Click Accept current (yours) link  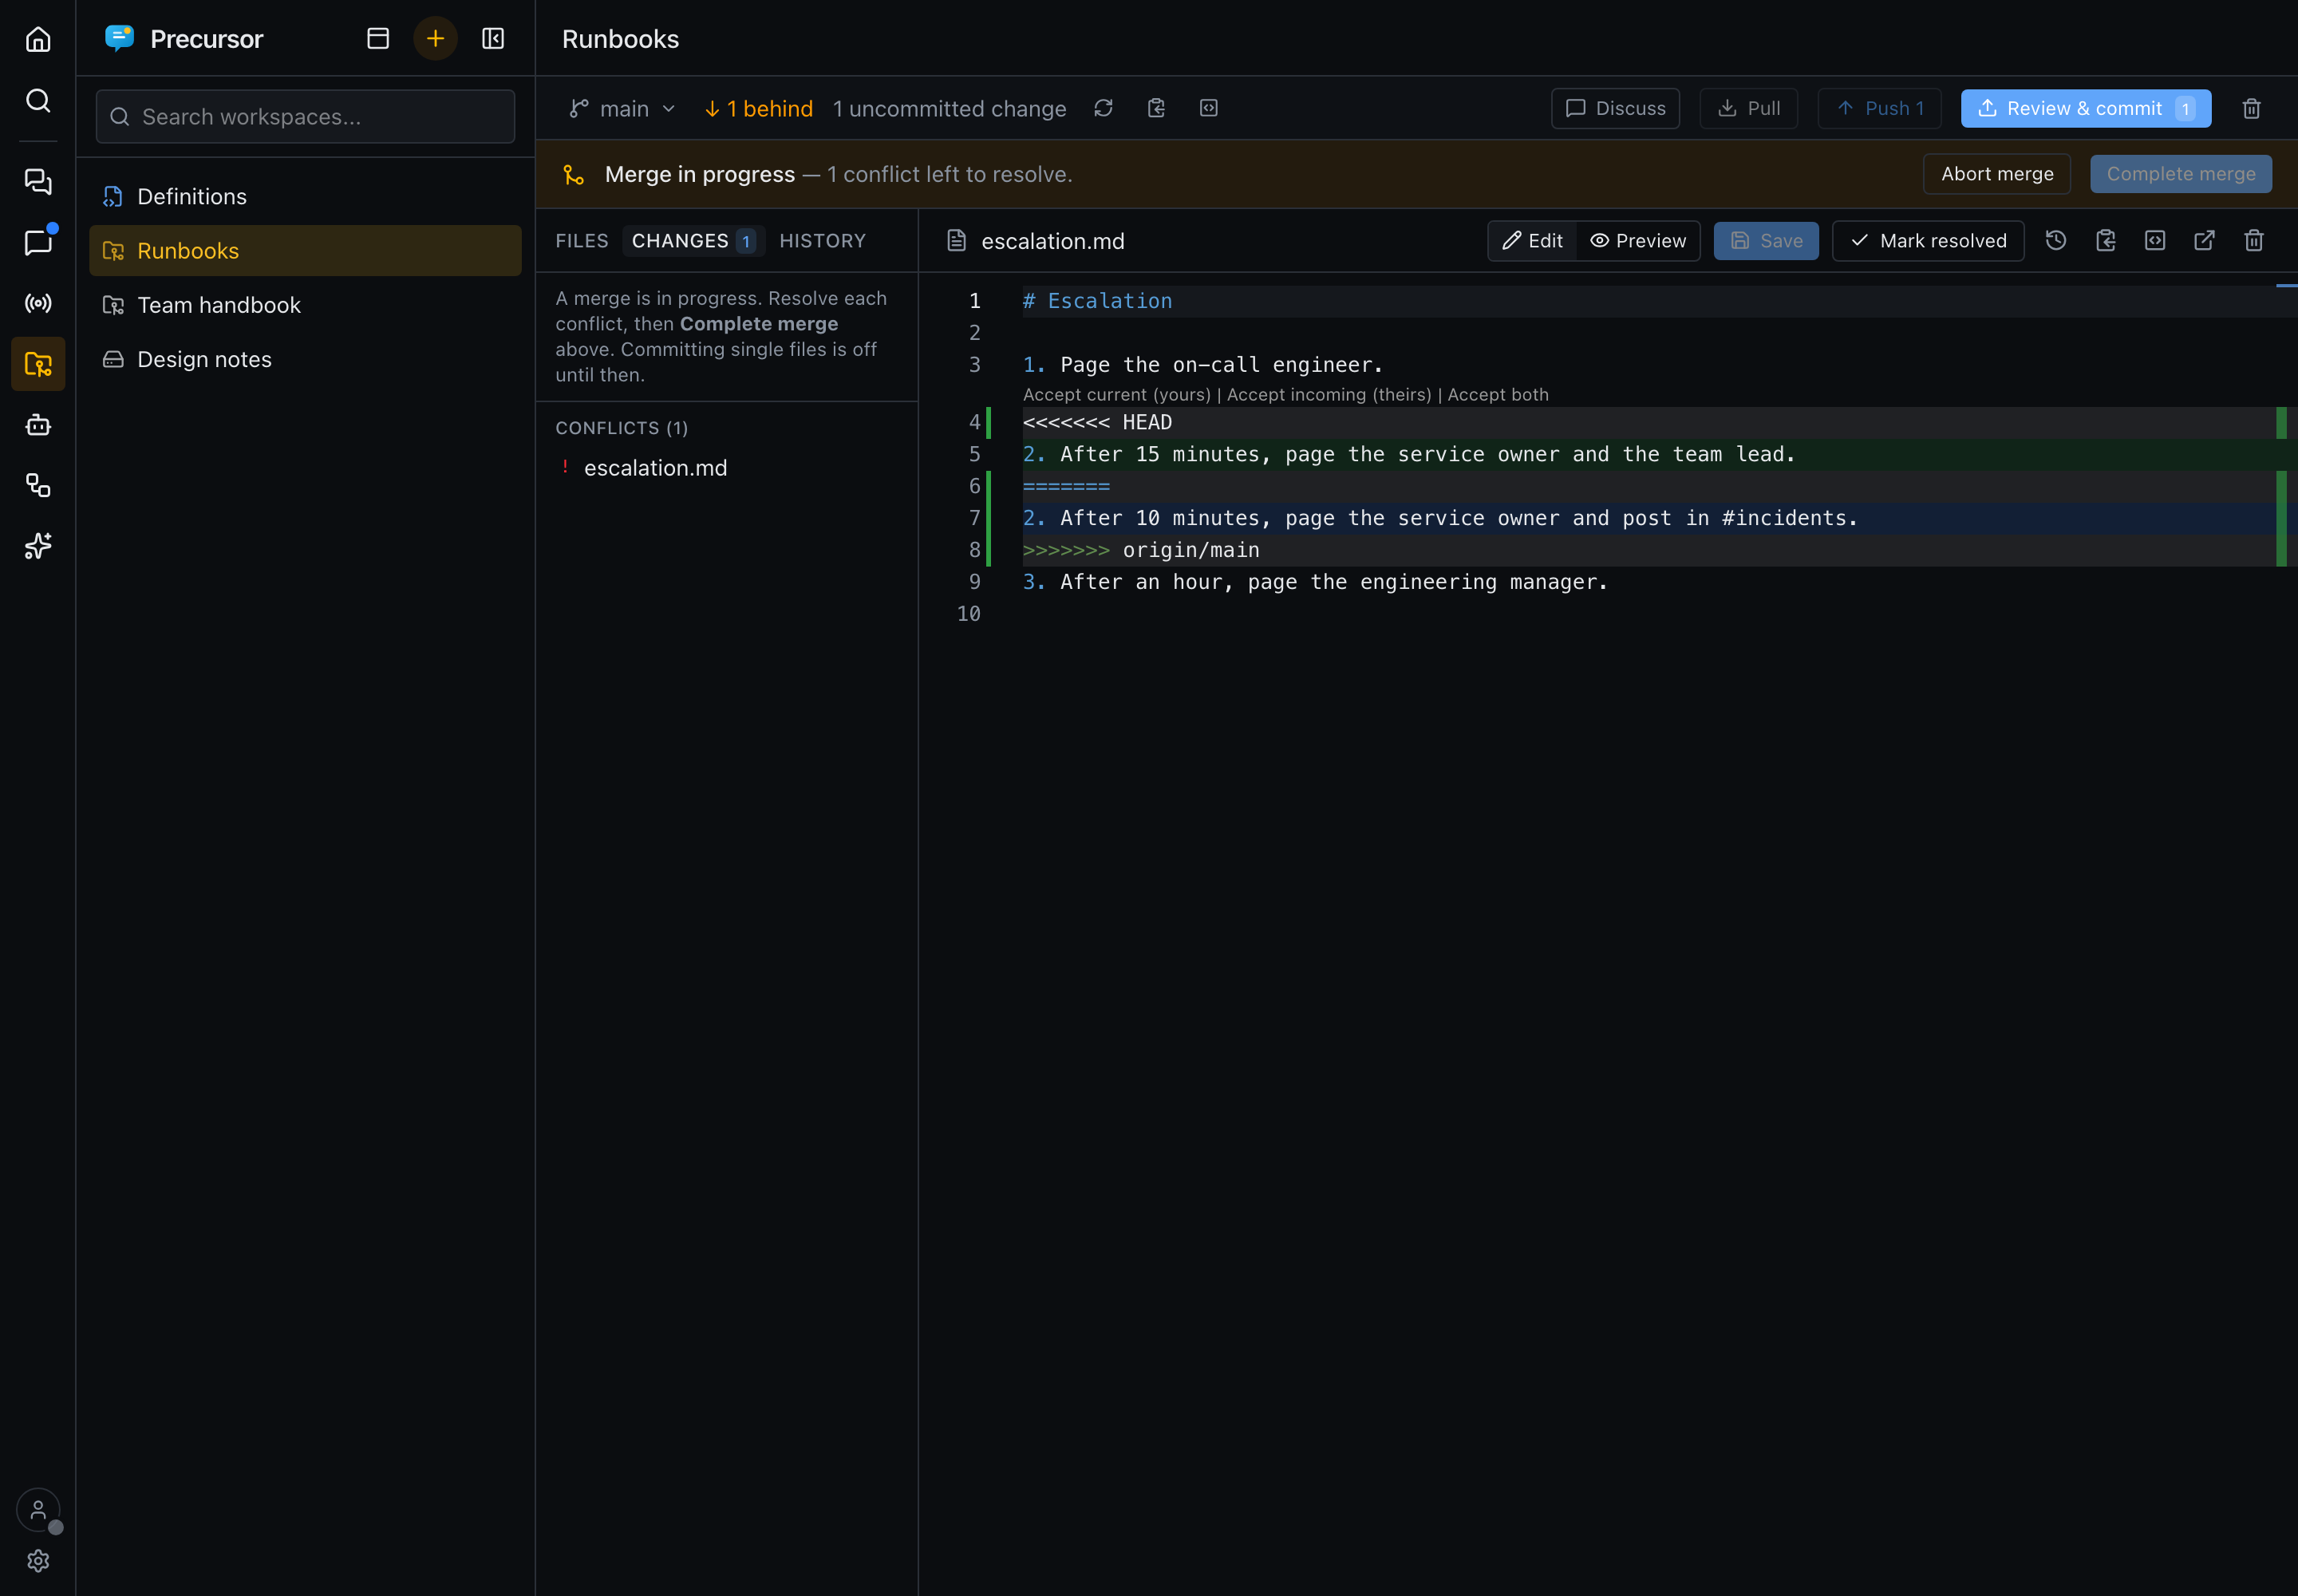click(1116, 394)
